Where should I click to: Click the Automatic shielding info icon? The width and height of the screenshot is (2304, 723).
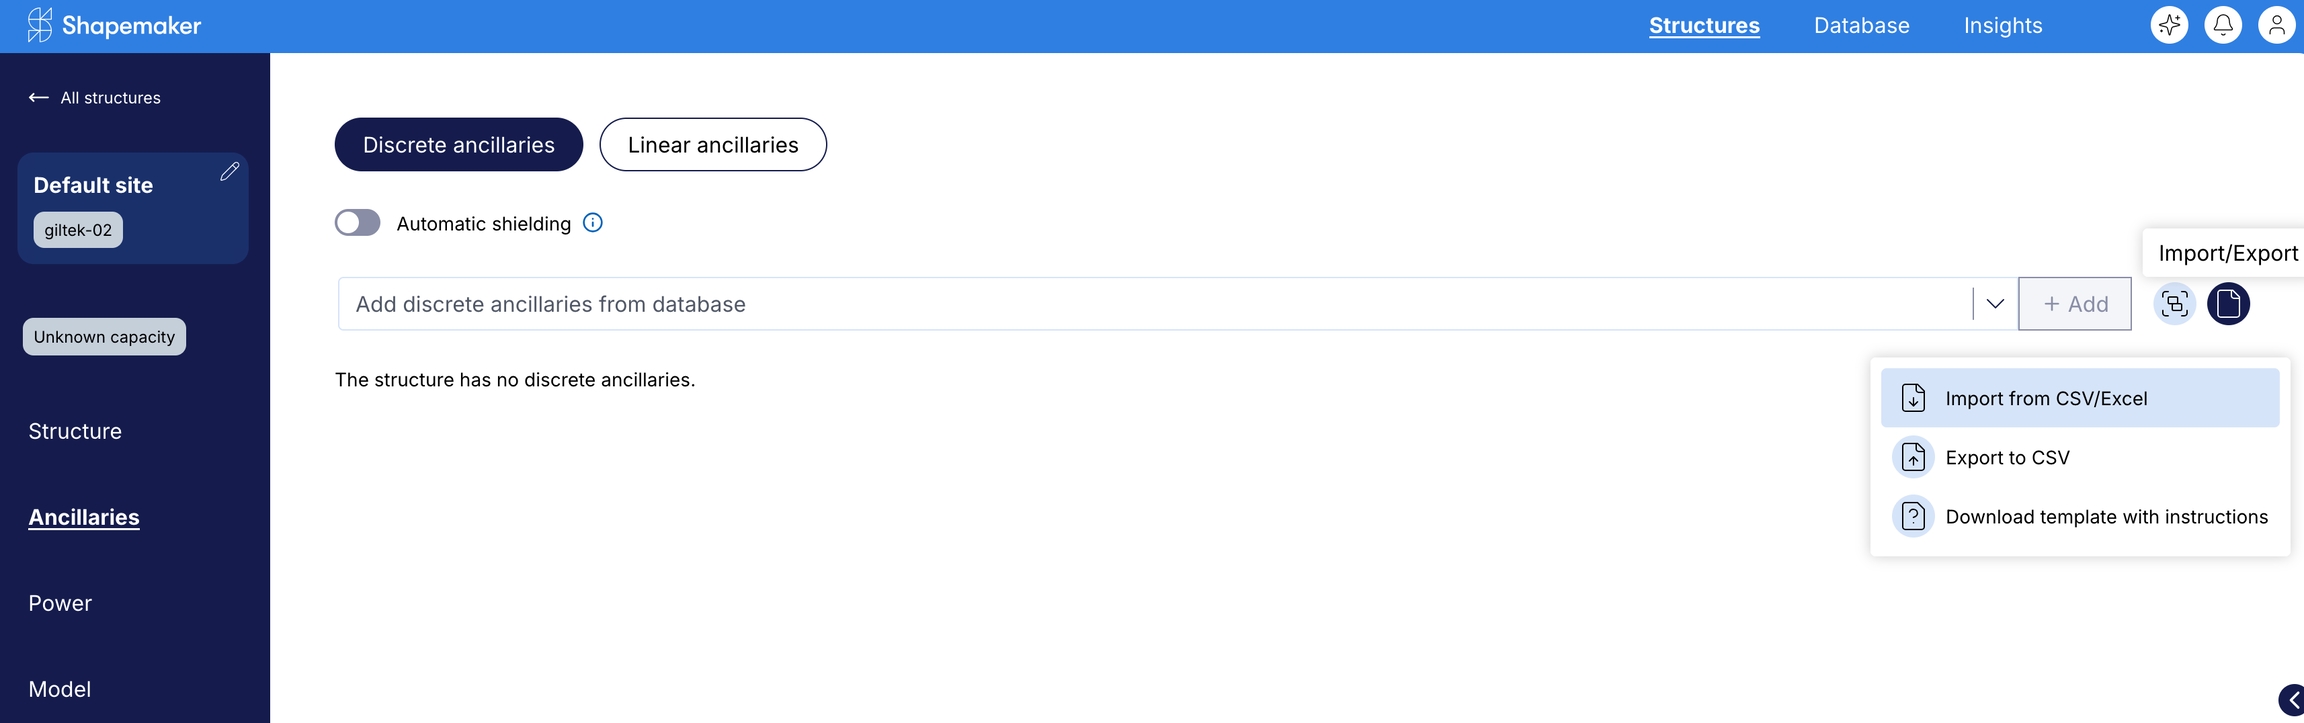click(593, 223)
